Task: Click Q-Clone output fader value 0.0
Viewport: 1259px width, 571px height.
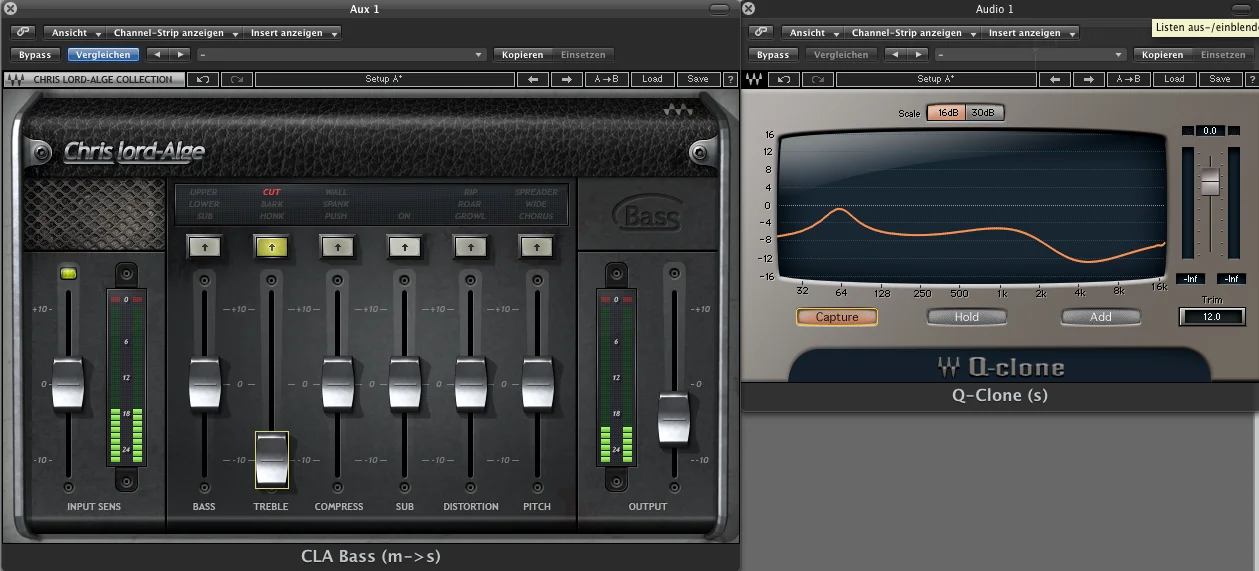Action: click(1210, 131)
